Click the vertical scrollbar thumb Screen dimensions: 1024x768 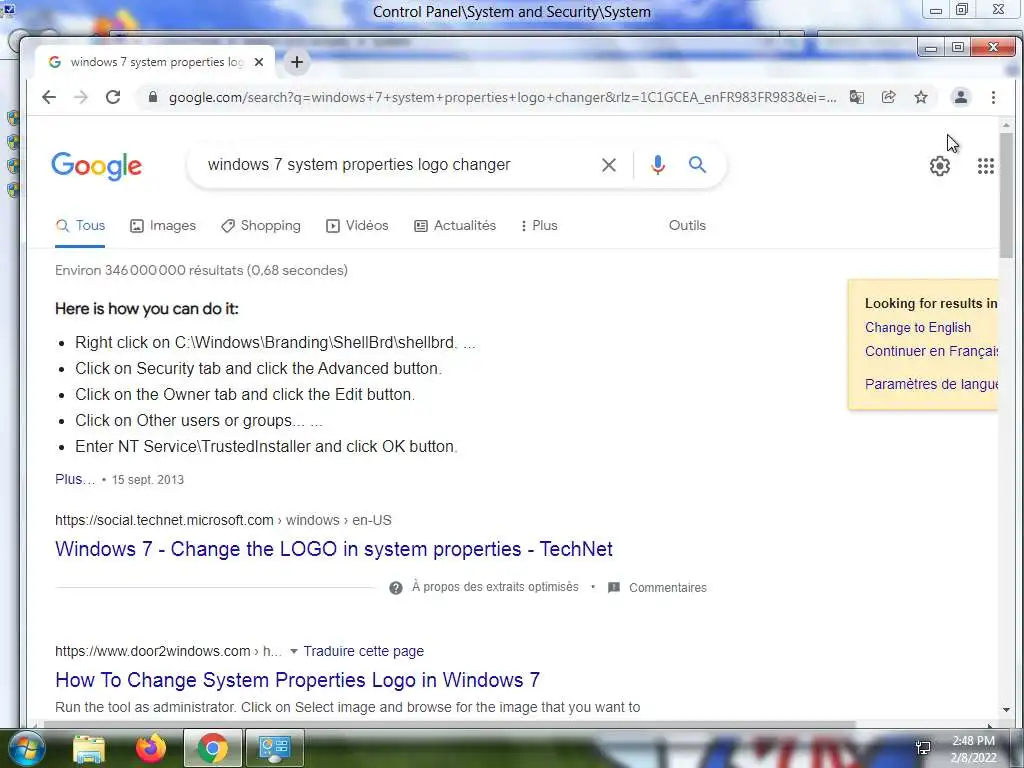[x=1006, y=195]
